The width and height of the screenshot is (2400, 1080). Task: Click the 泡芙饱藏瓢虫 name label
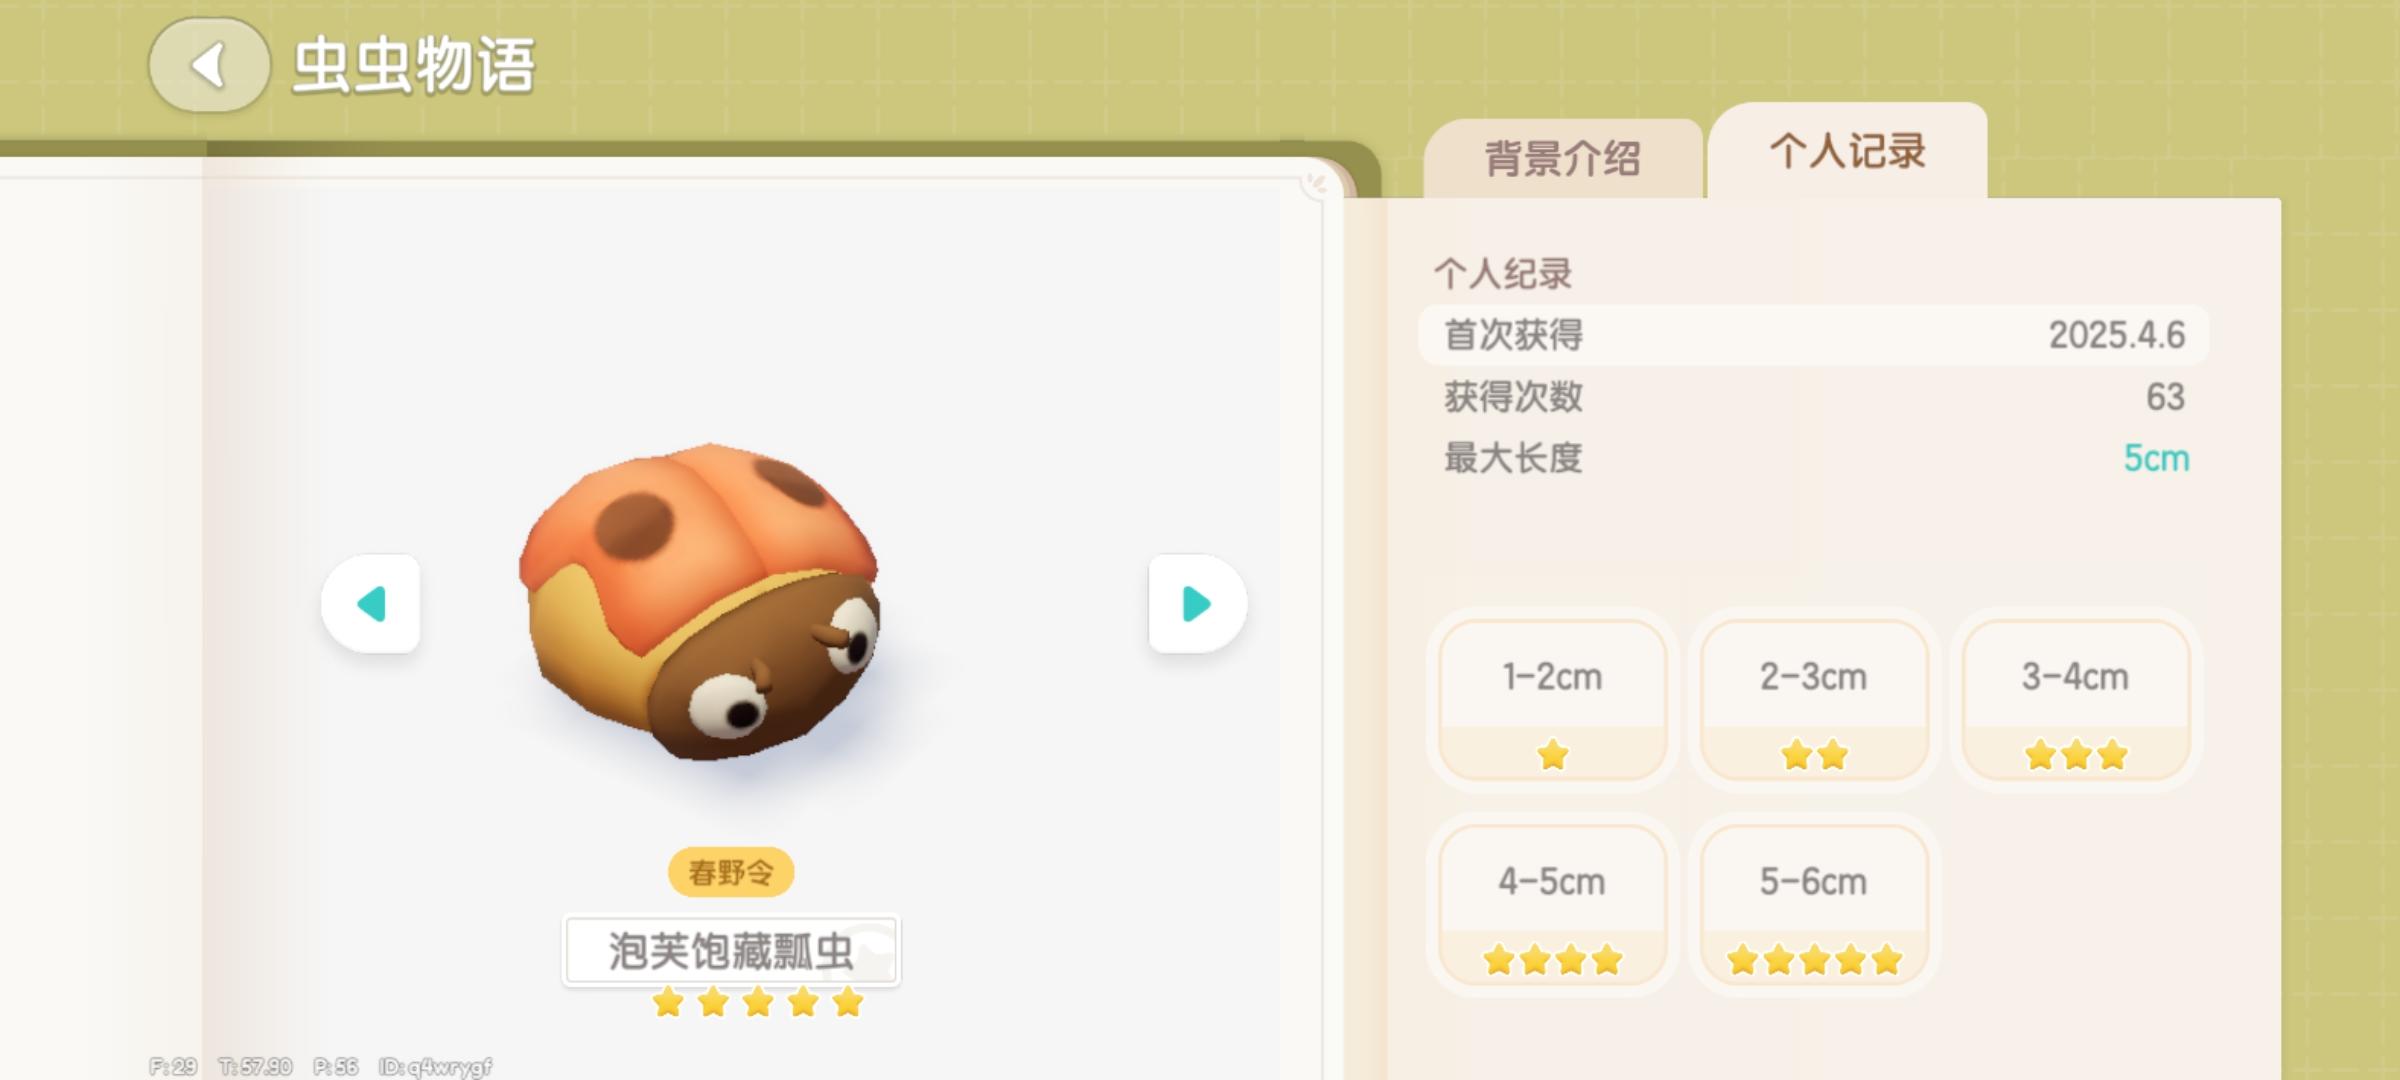click(x=731, y=951)
